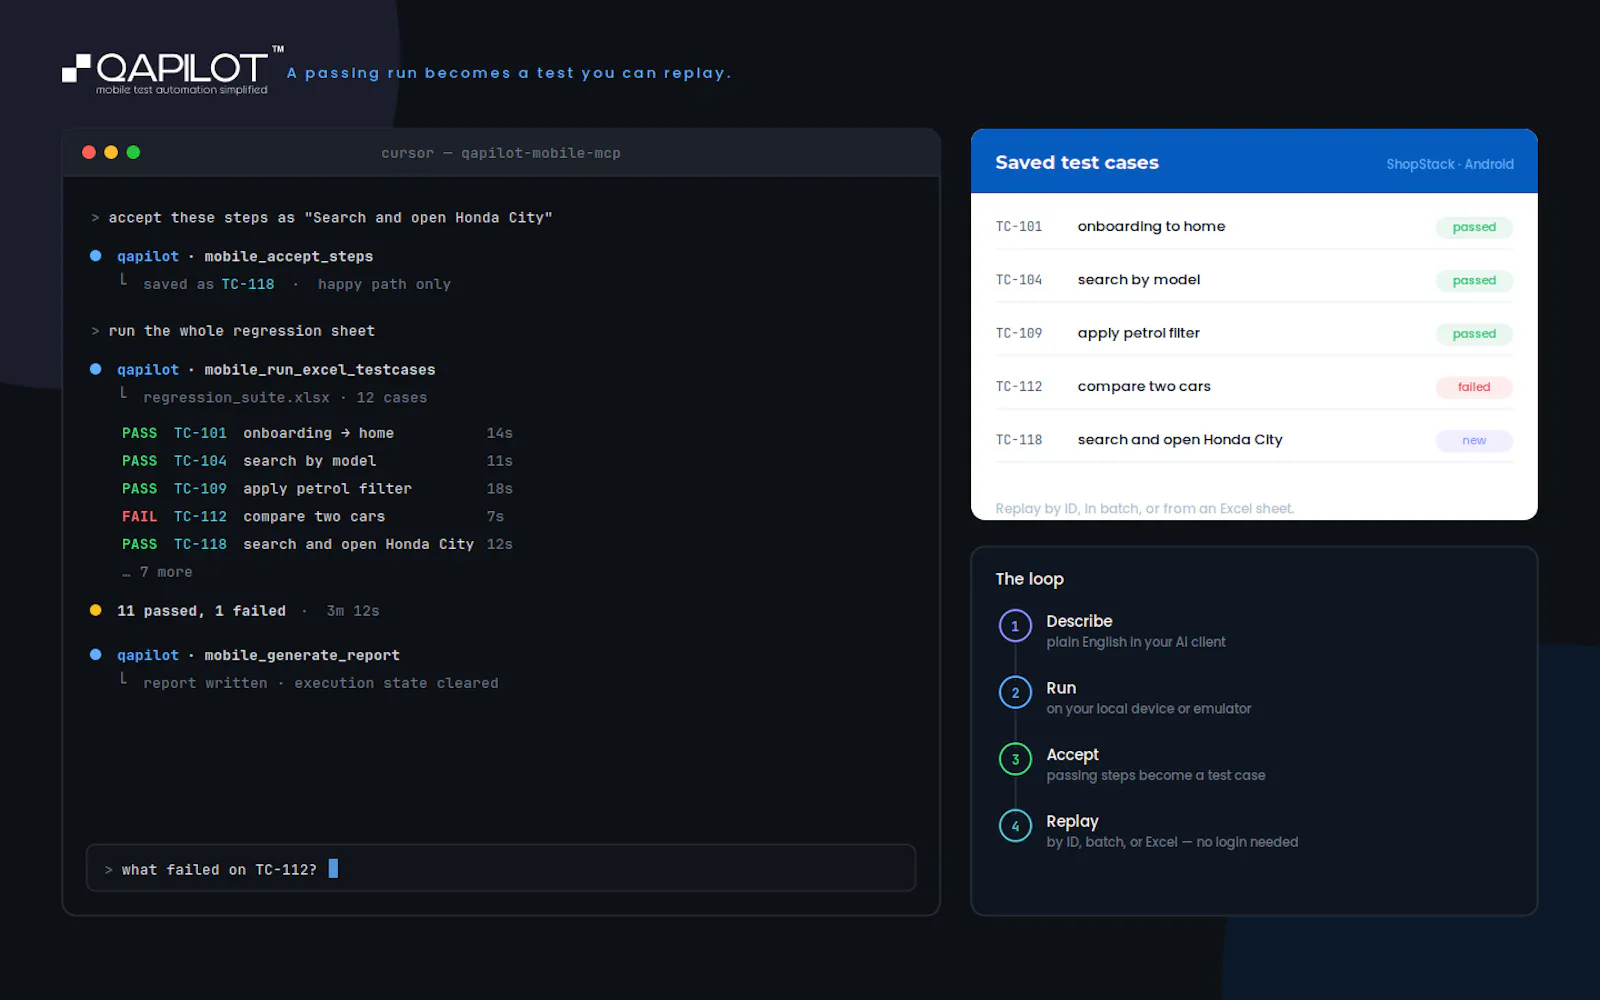Click 'Replay by ID, in batch' footer text
The image size is (1600, 1000).
(1144, 508)
